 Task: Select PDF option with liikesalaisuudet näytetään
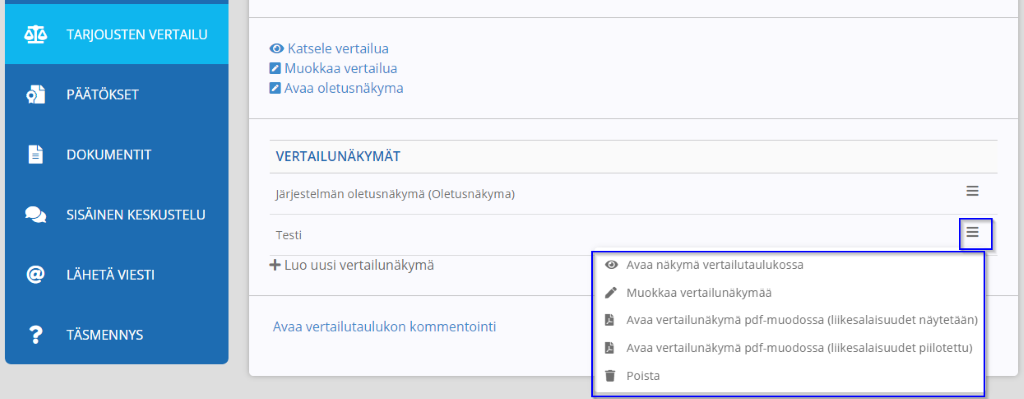(801, 320)
